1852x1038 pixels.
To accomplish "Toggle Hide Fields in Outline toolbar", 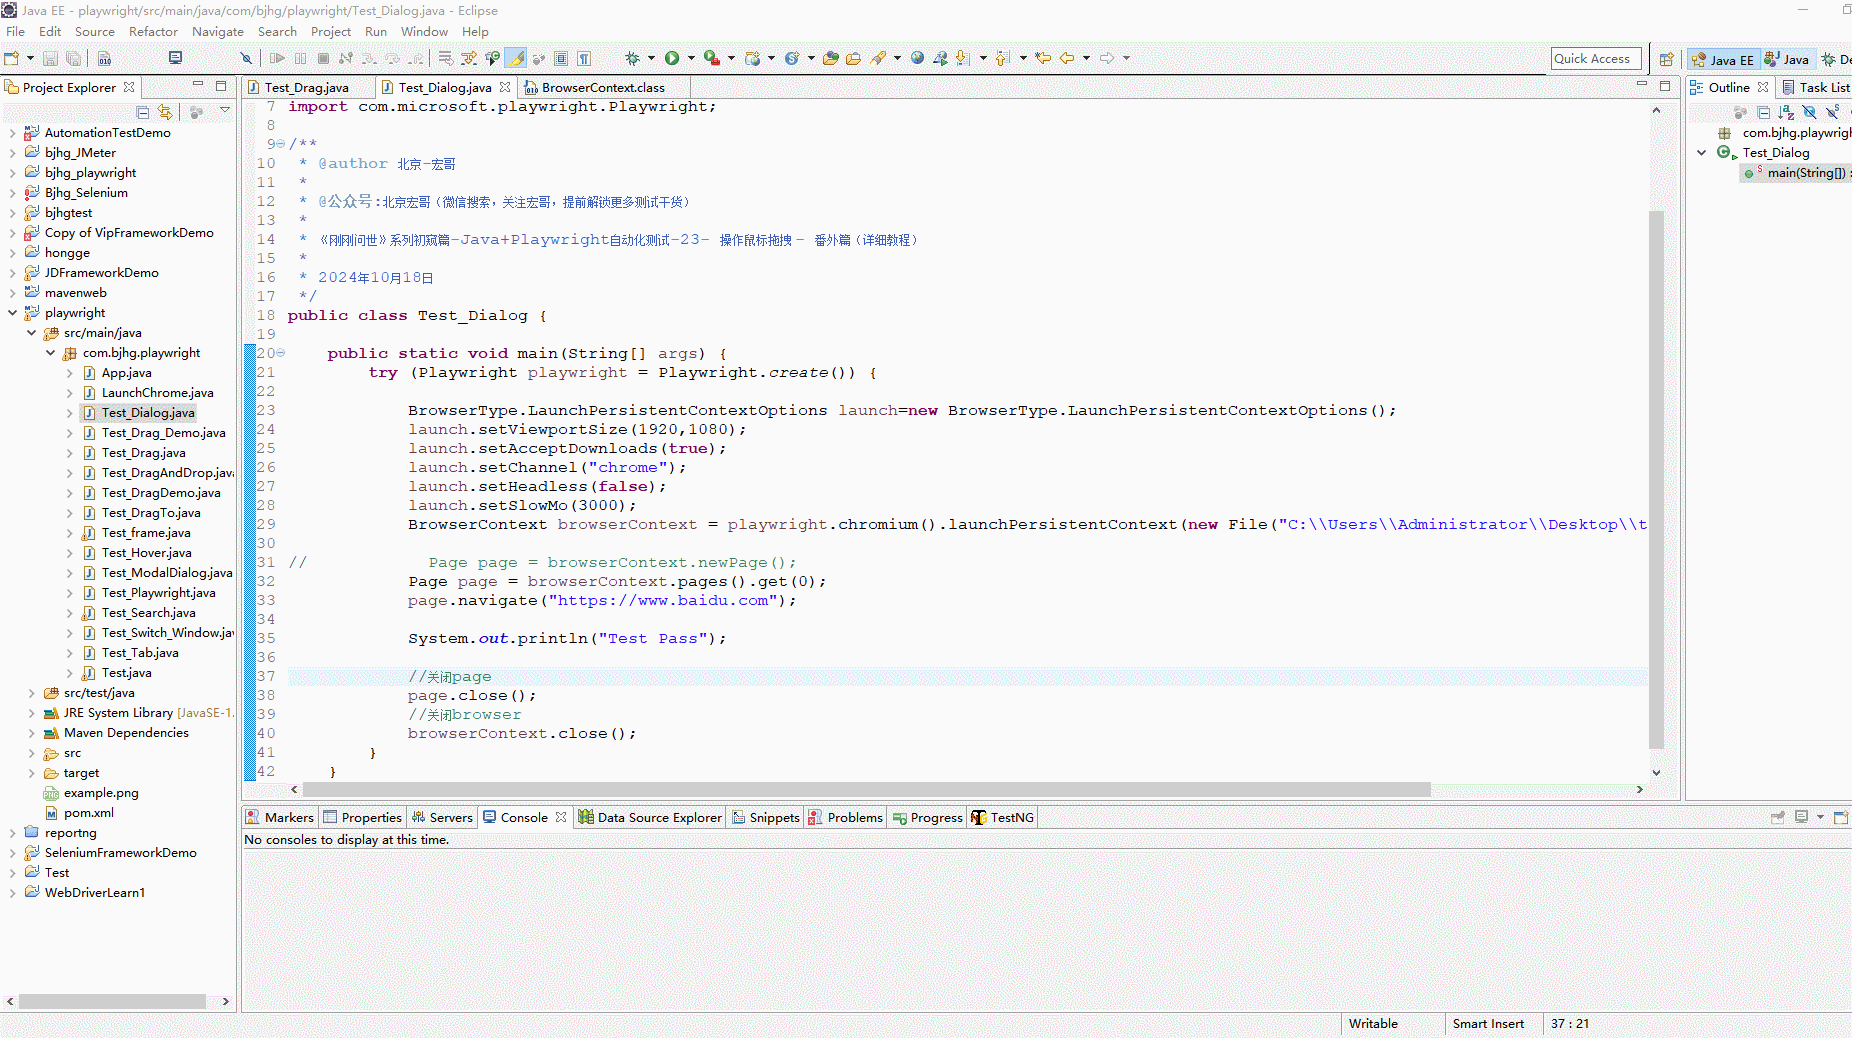I will point(1809,112).
